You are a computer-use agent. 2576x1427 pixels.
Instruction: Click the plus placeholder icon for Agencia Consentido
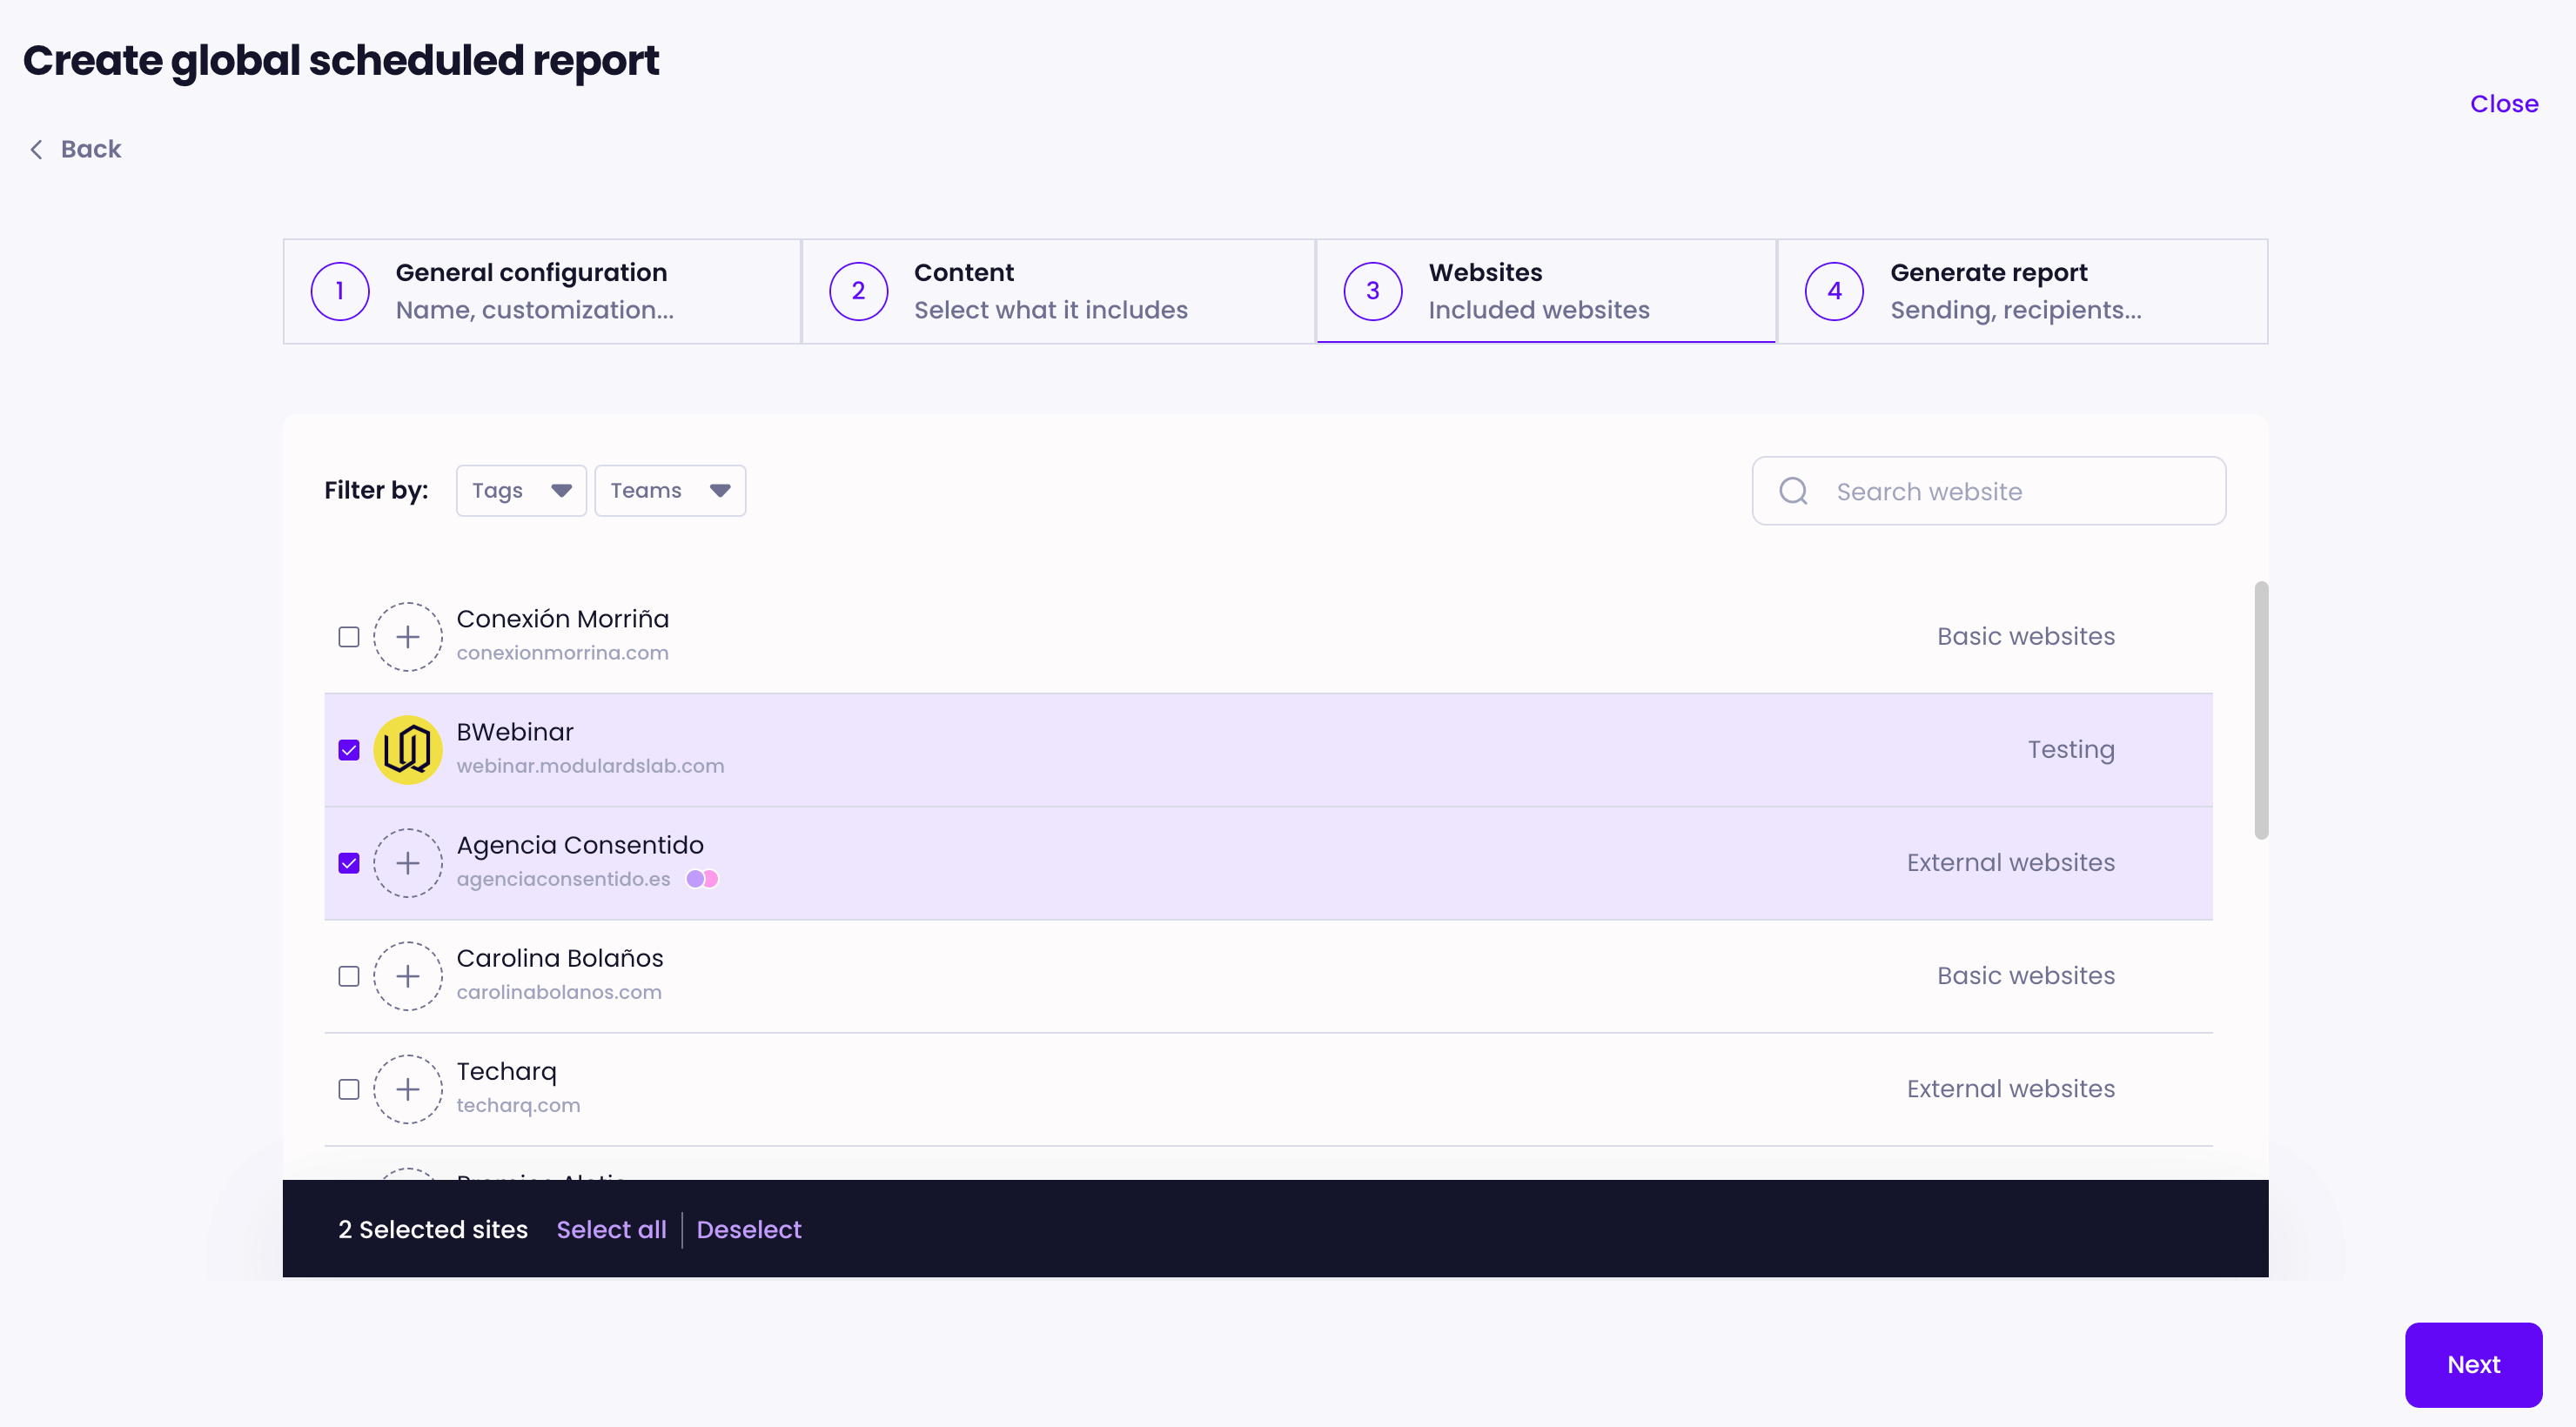click(x=407, y=862)
